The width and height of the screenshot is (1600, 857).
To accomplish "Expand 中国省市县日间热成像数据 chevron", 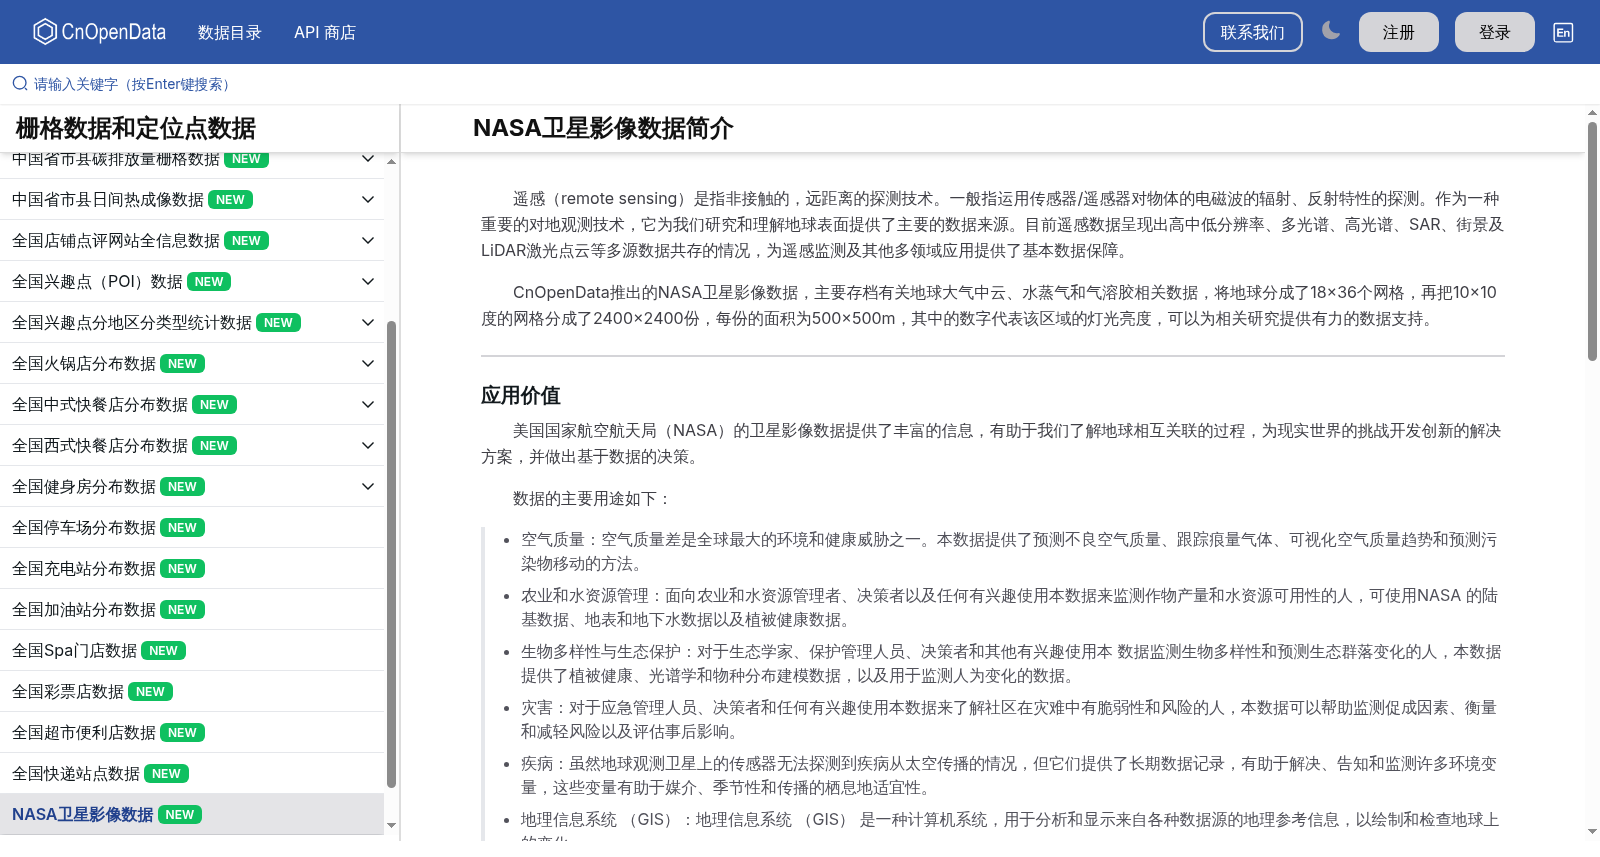I will point(368,200).
